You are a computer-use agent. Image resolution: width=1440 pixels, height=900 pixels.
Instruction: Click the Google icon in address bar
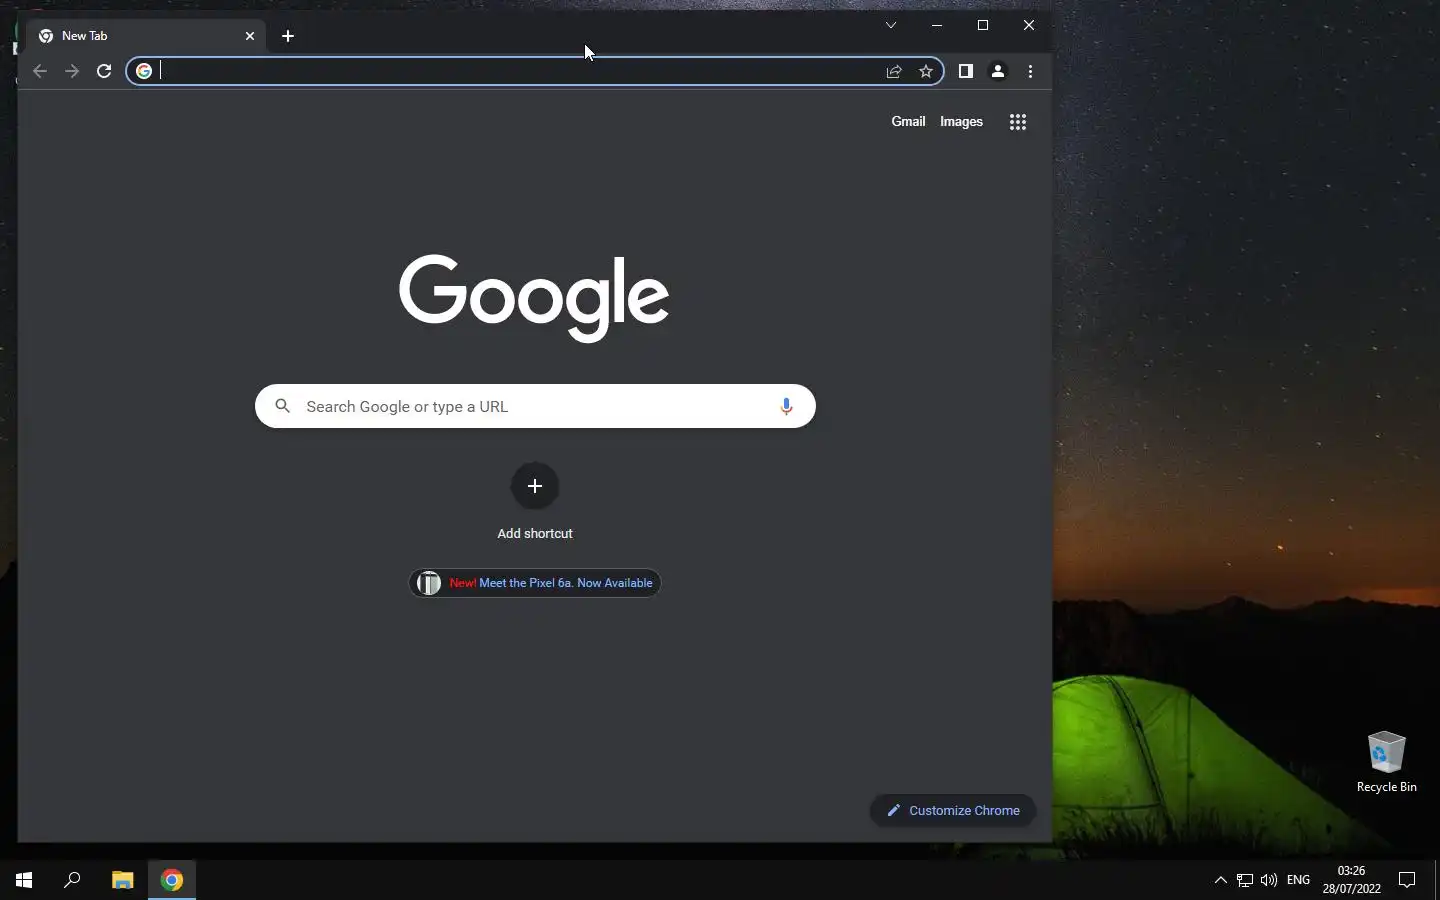[x=144, y=71]
